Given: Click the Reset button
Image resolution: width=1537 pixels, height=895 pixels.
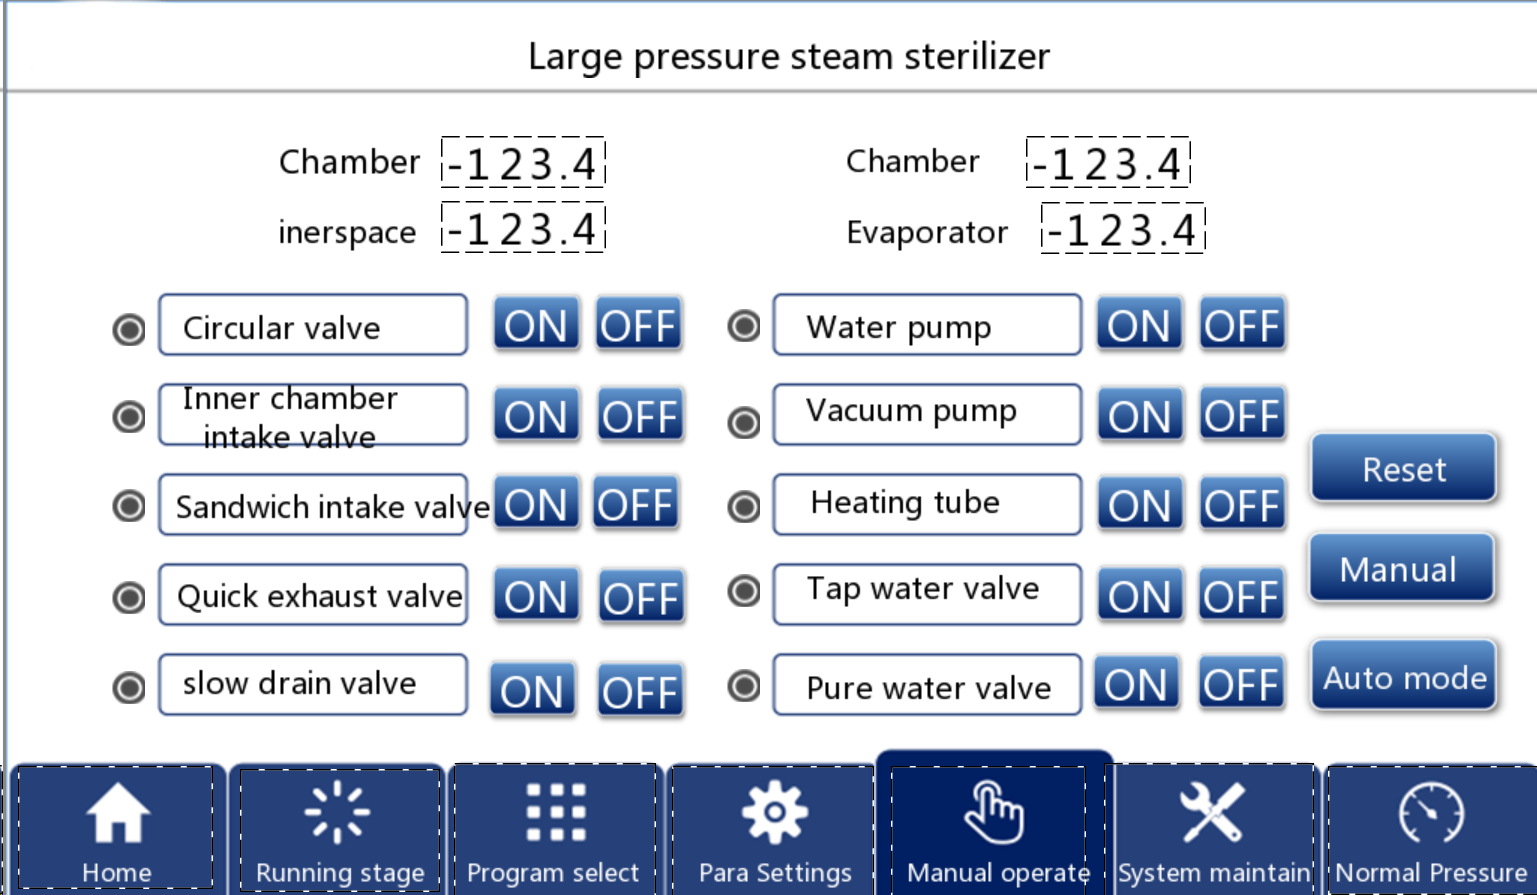Looking at the screenshot, I should click(x=1404, y=468).
